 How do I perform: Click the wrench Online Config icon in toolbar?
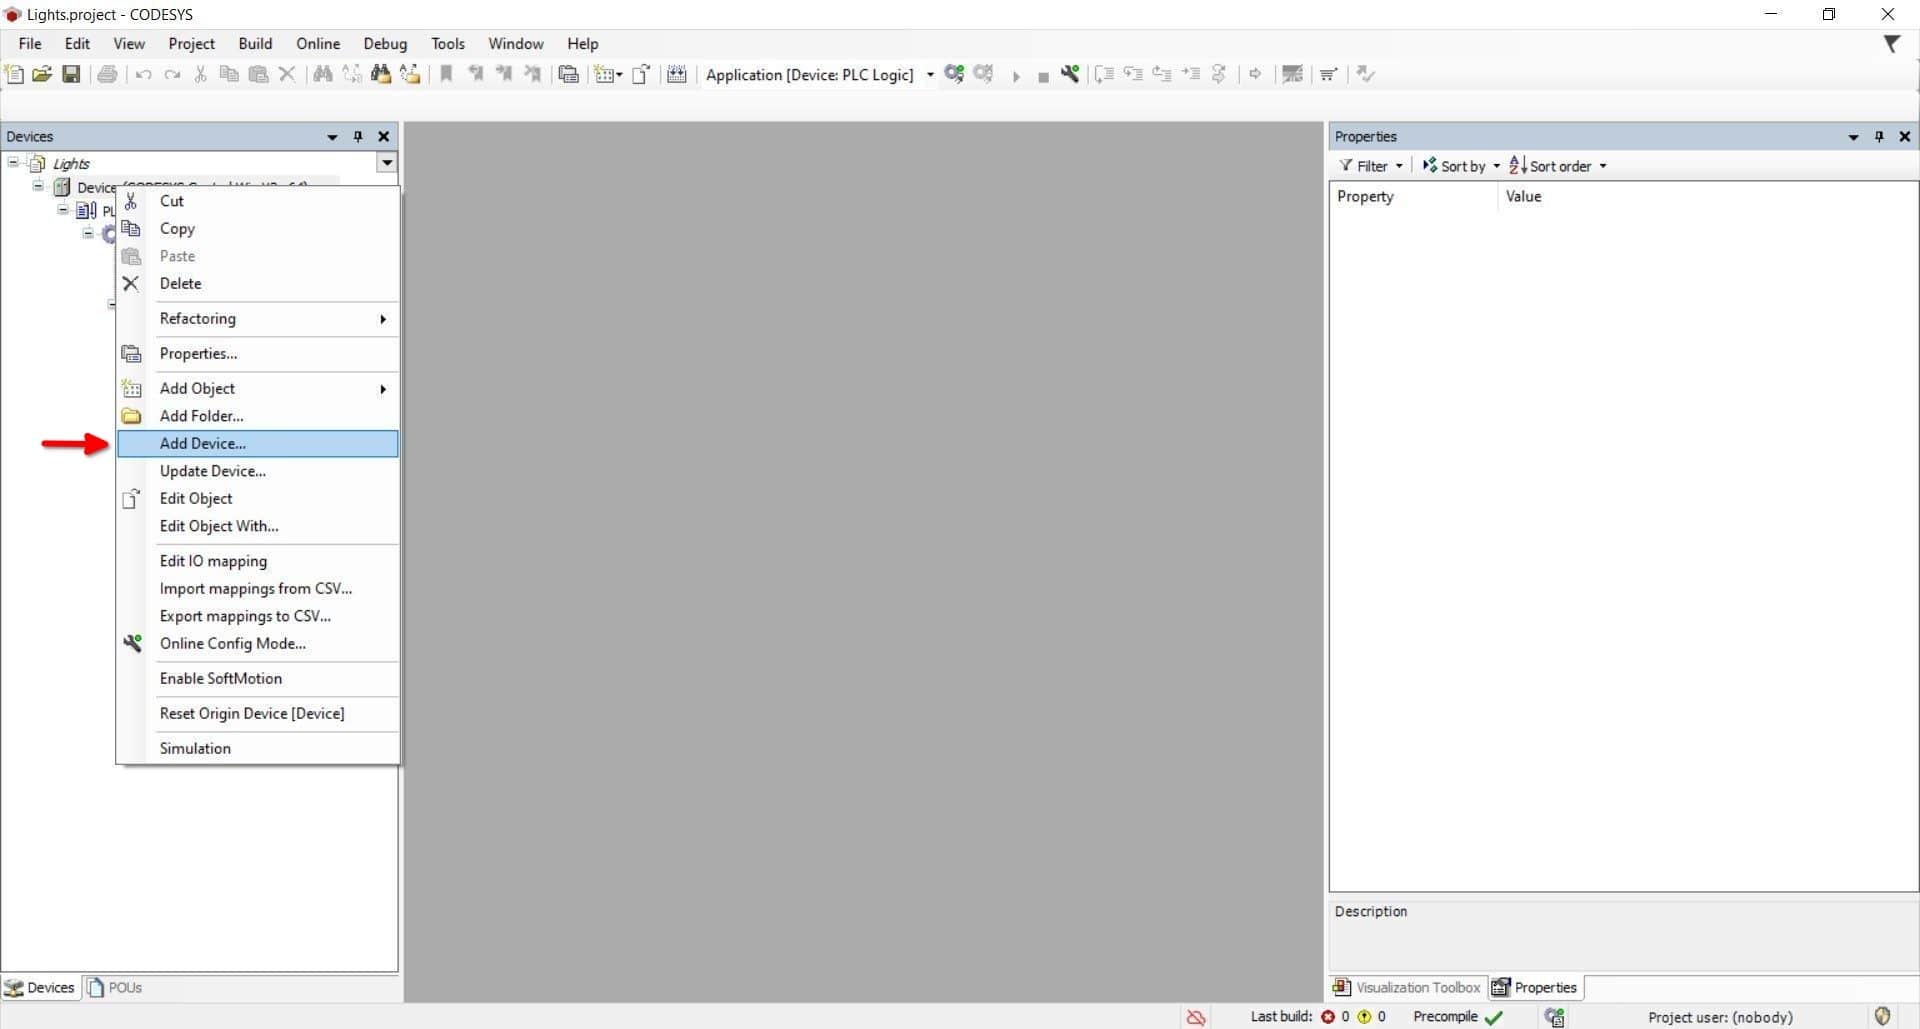point(1070,74)
